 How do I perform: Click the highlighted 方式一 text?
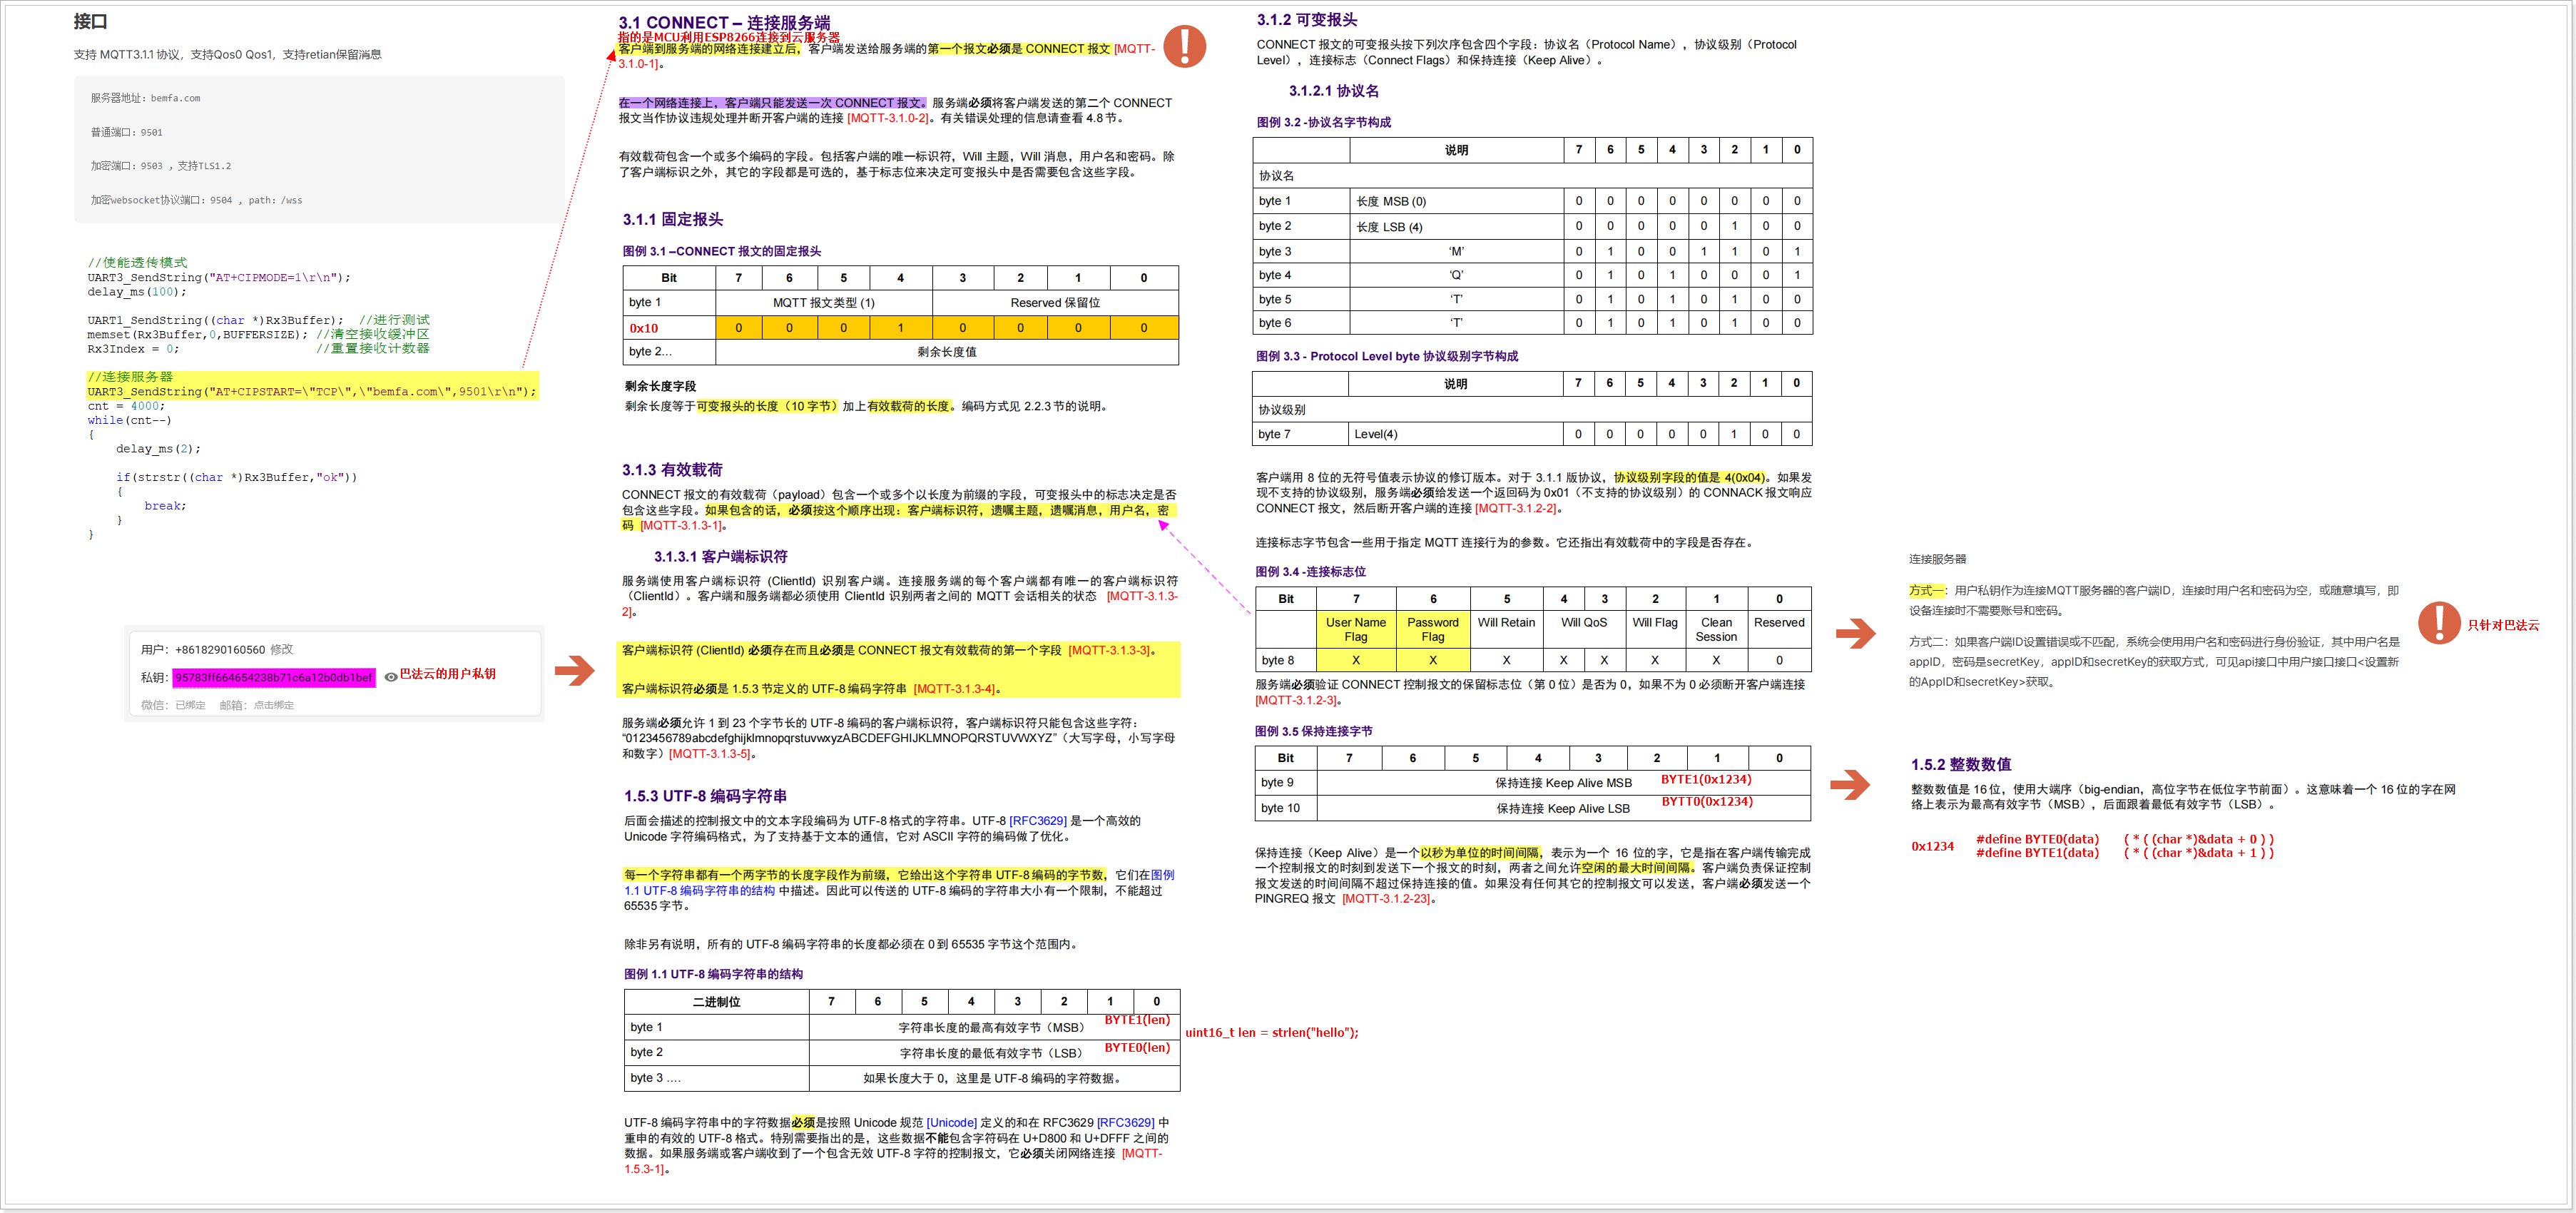coord(1926,591)
